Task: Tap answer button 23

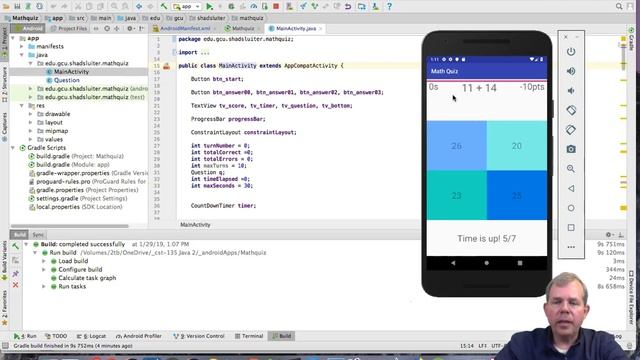Action: pos(457,196)
